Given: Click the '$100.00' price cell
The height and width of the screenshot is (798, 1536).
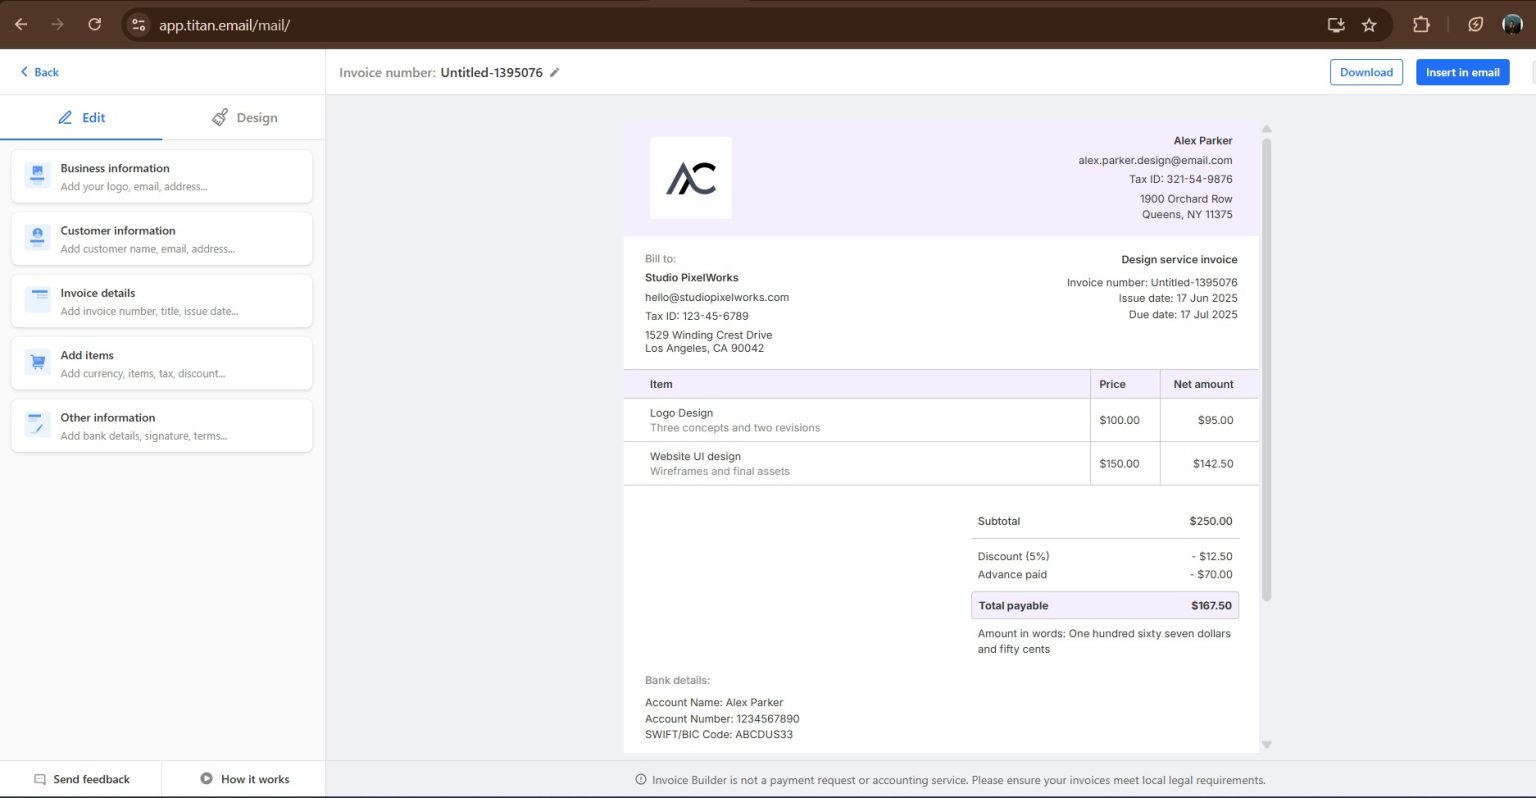Looking at the screenshot, I should click(x=1125, y=420).
